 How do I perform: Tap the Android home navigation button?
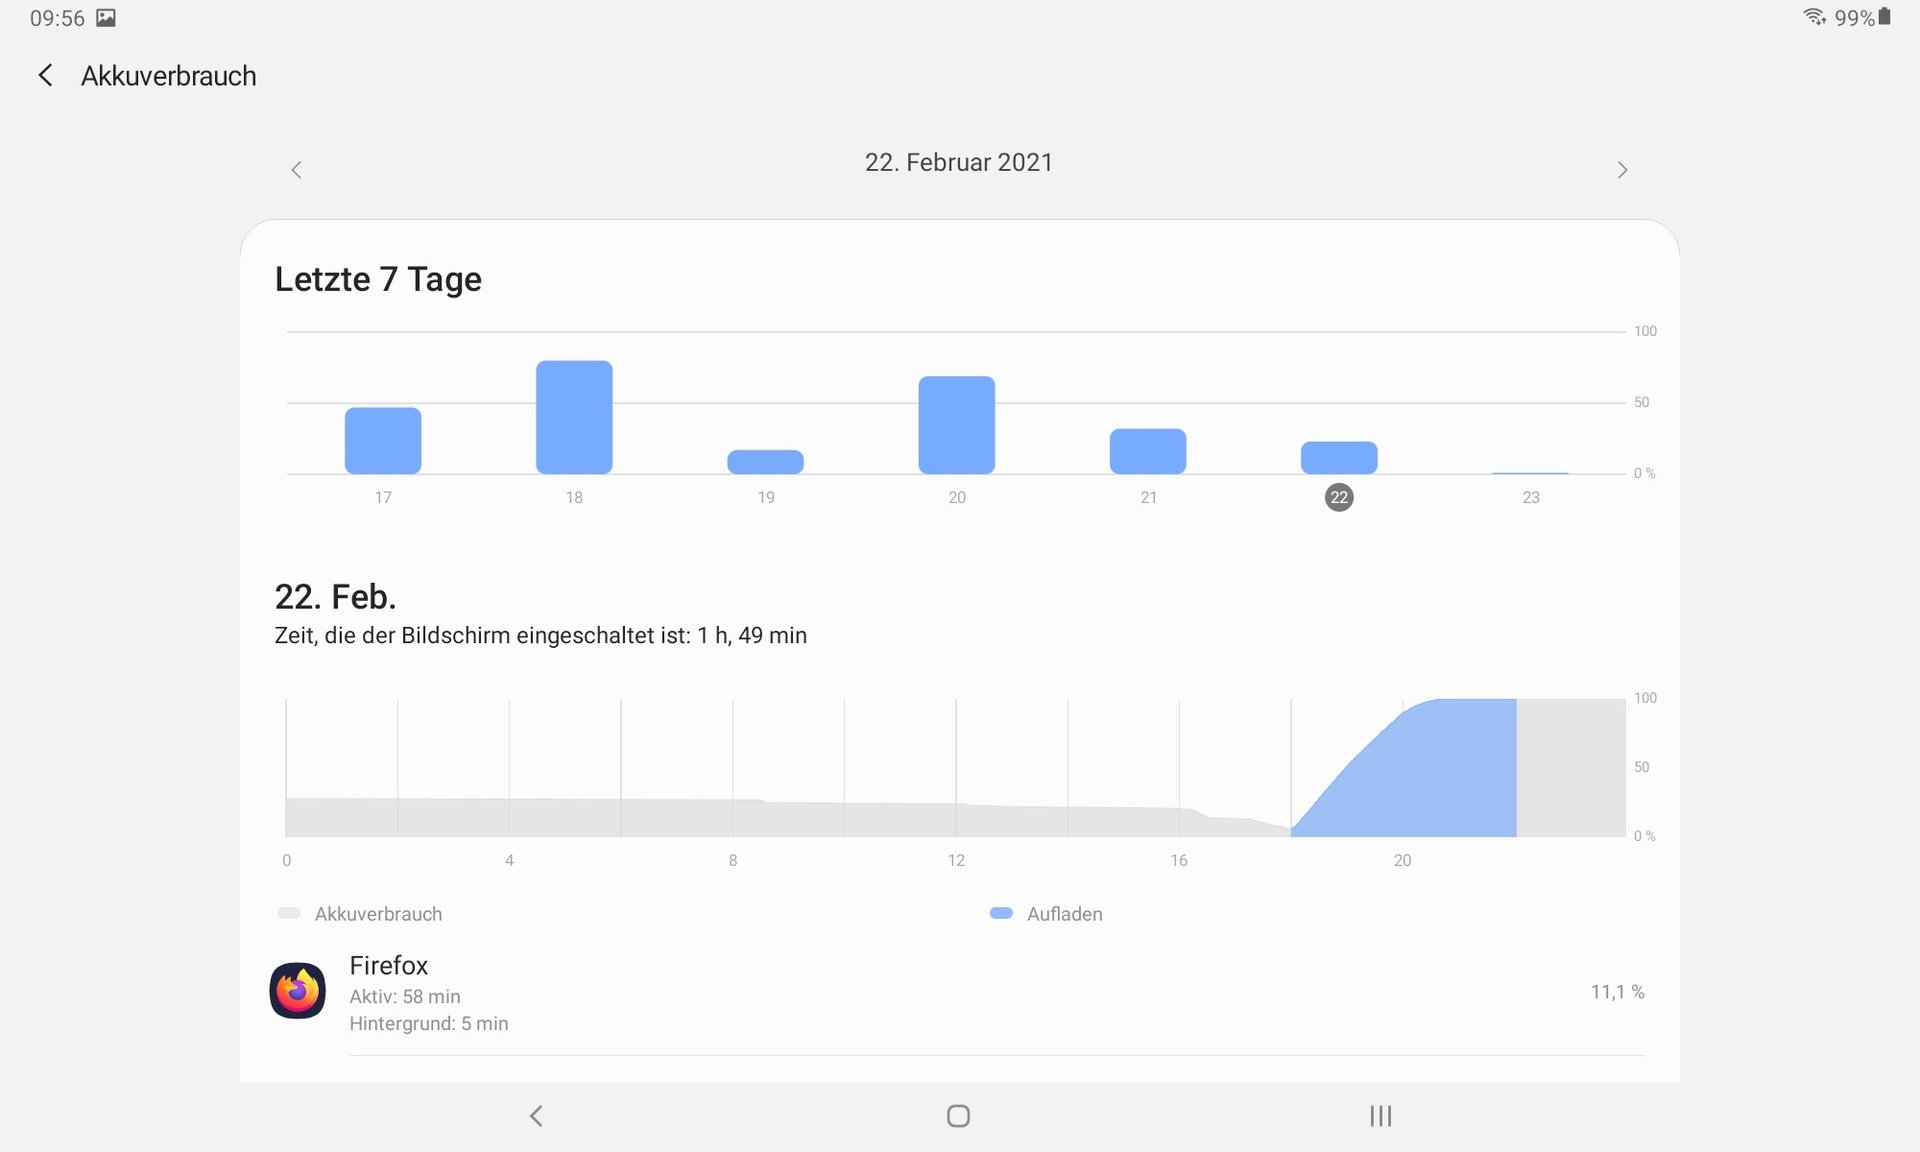point(958,1116)
